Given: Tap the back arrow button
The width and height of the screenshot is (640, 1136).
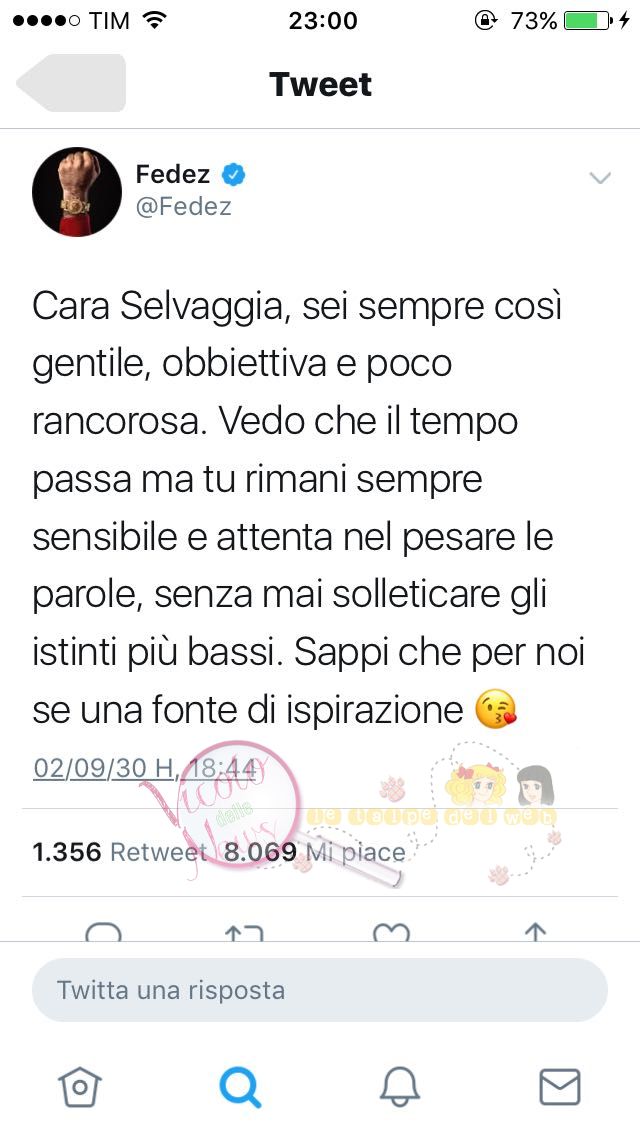Looking at the screenshot, I should pyautogui.click(x=71, y=83).
